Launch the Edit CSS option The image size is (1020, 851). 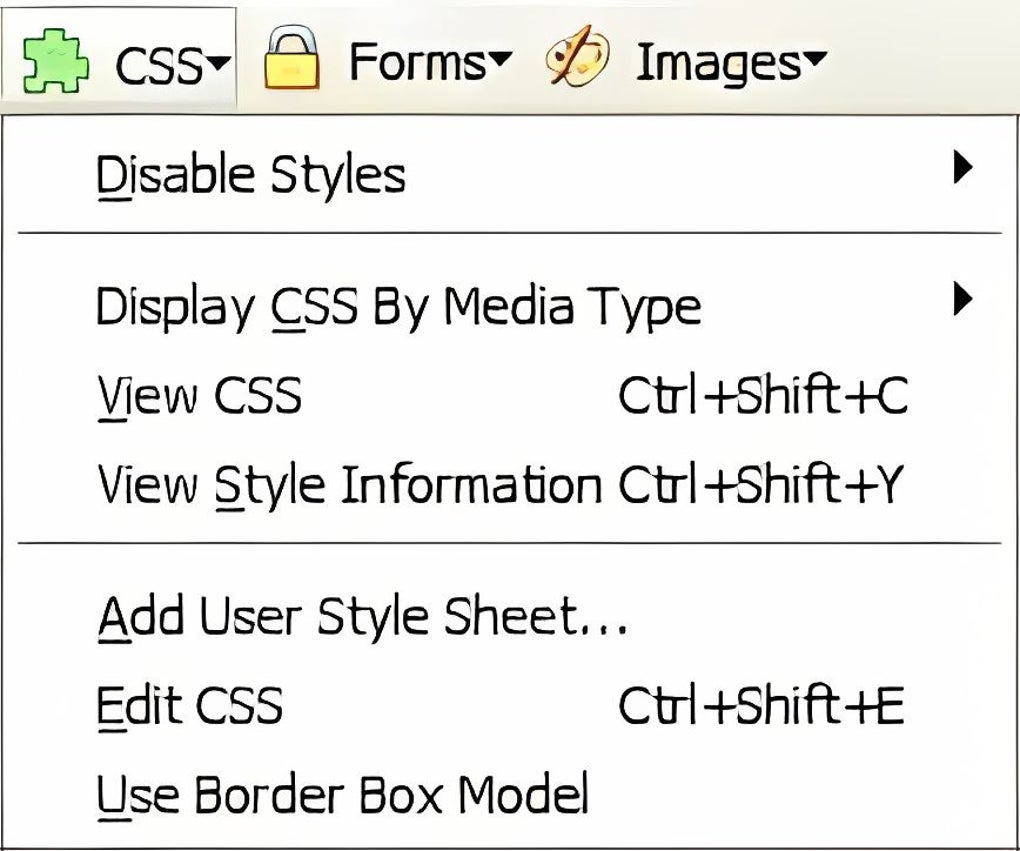(190, 706)
